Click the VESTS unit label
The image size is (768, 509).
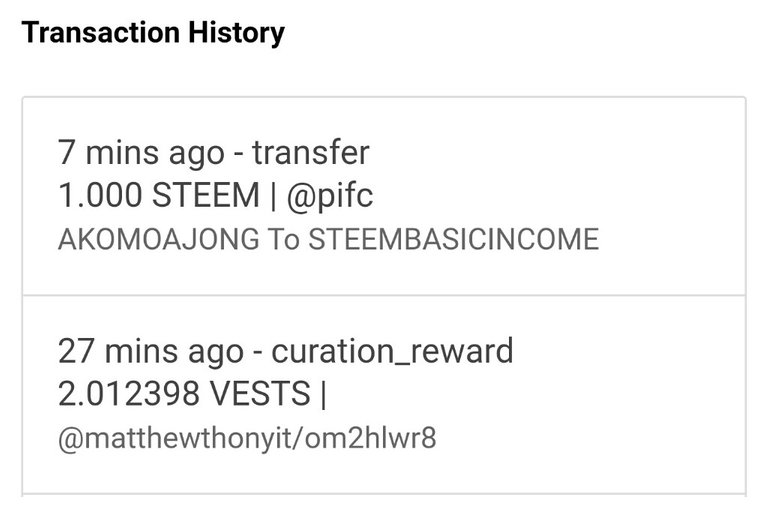[x=260, y=394]
